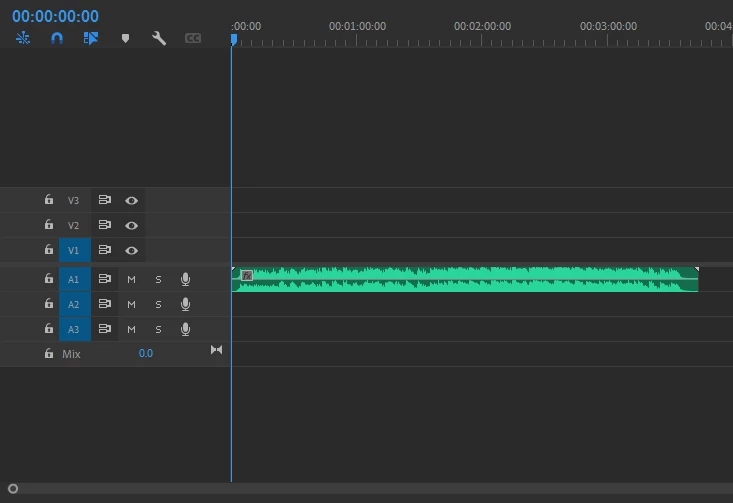
Task: Toggle Linked Selection button
Action: [91, 38]
